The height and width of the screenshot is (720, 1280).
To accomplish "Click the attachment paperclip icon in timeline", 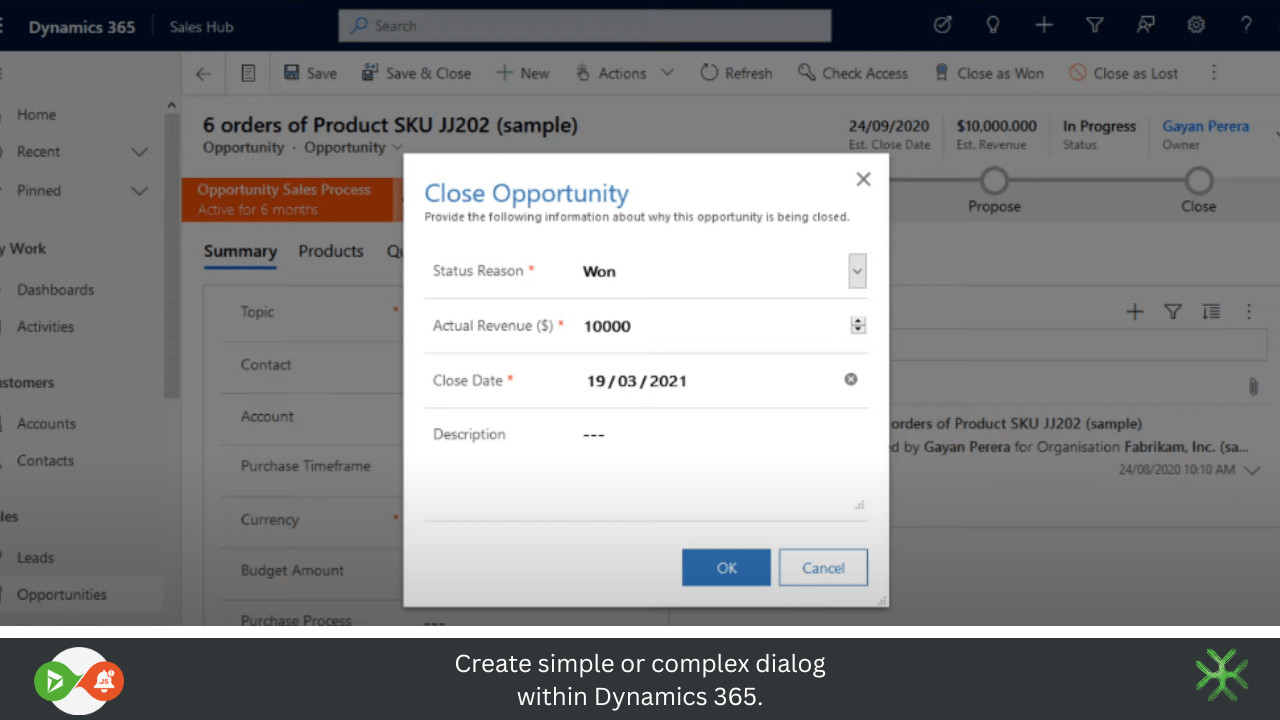I will [1253, 386].
